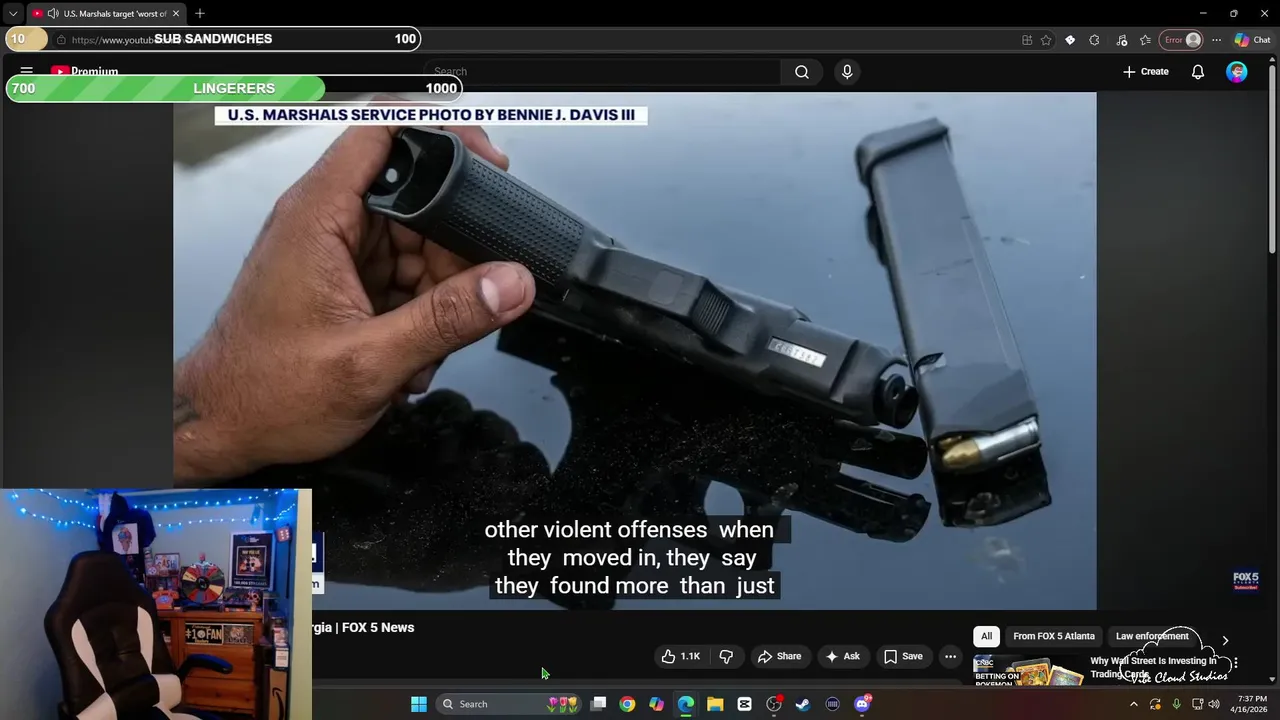Open Edge extensions puzzle icon

(x=1094, y=40)
